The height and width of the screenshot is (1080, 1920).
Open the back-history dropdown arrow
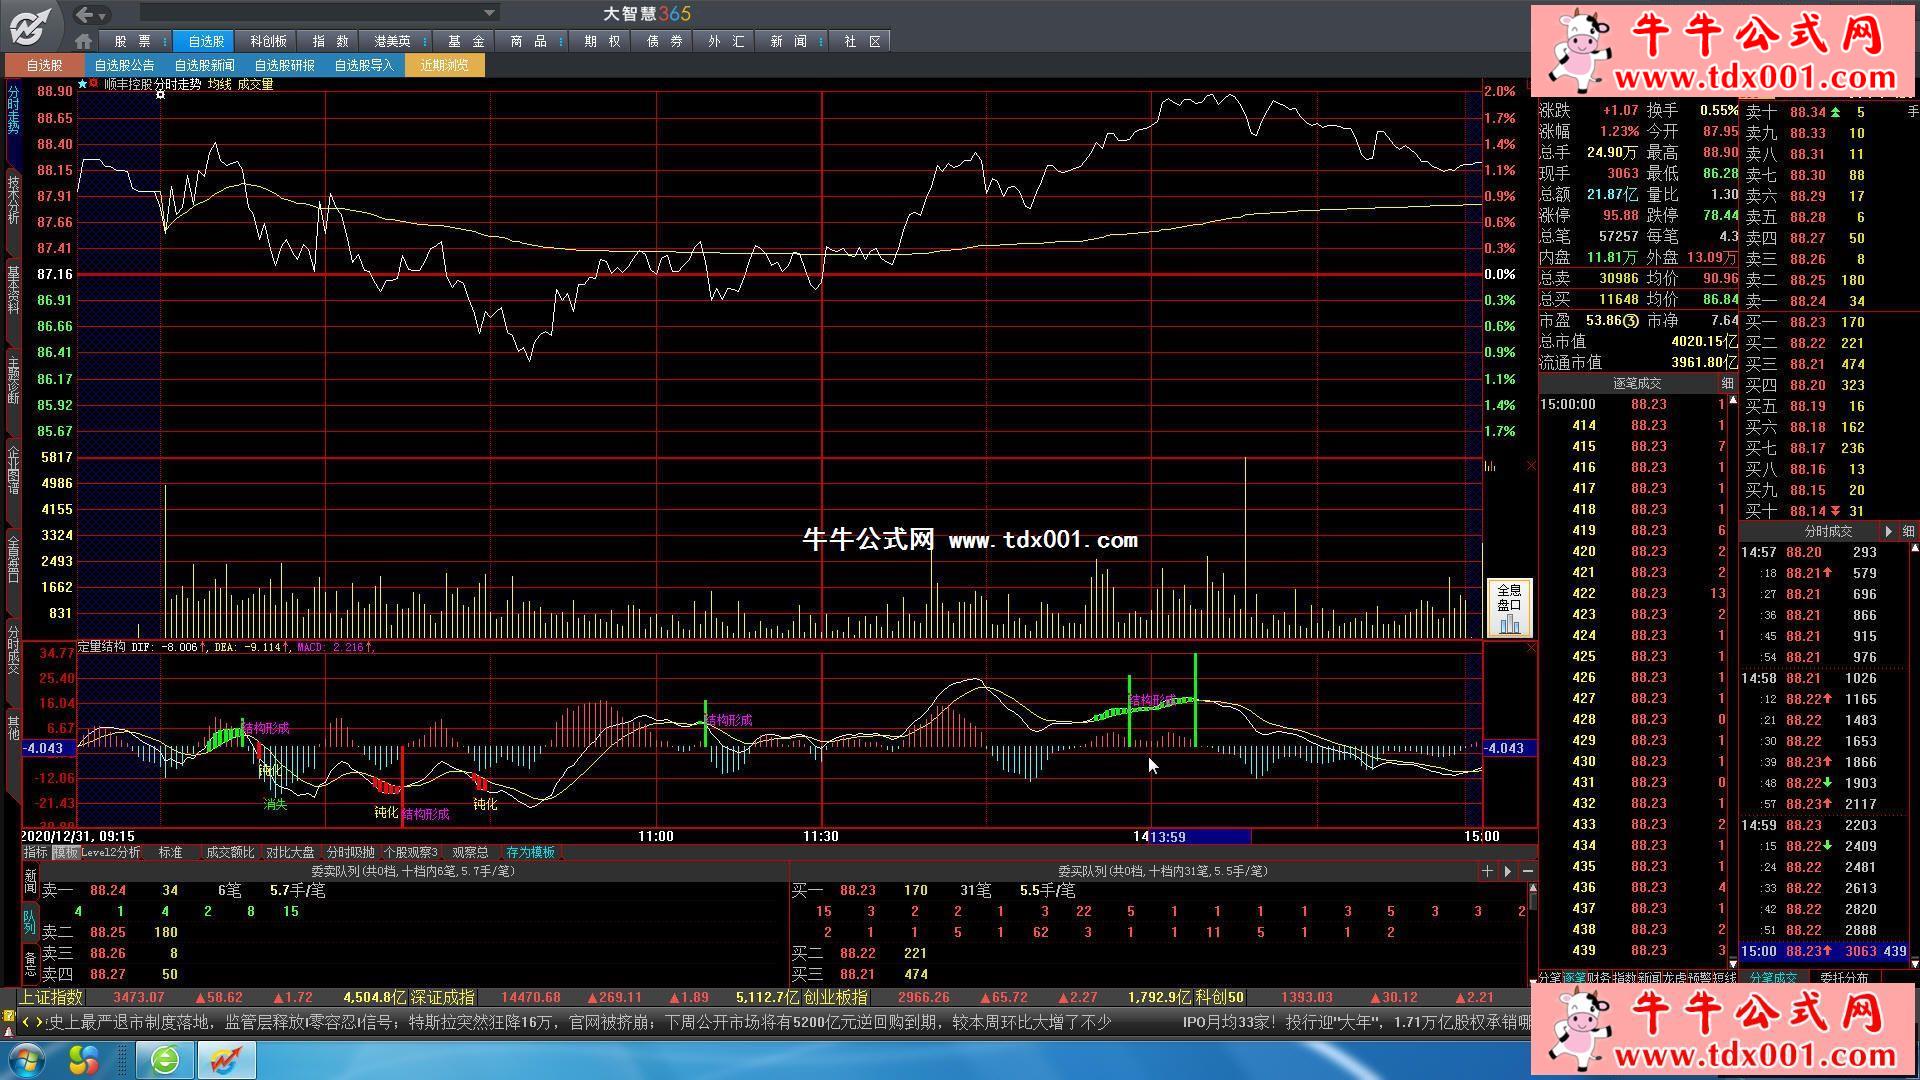pos(103,15)
